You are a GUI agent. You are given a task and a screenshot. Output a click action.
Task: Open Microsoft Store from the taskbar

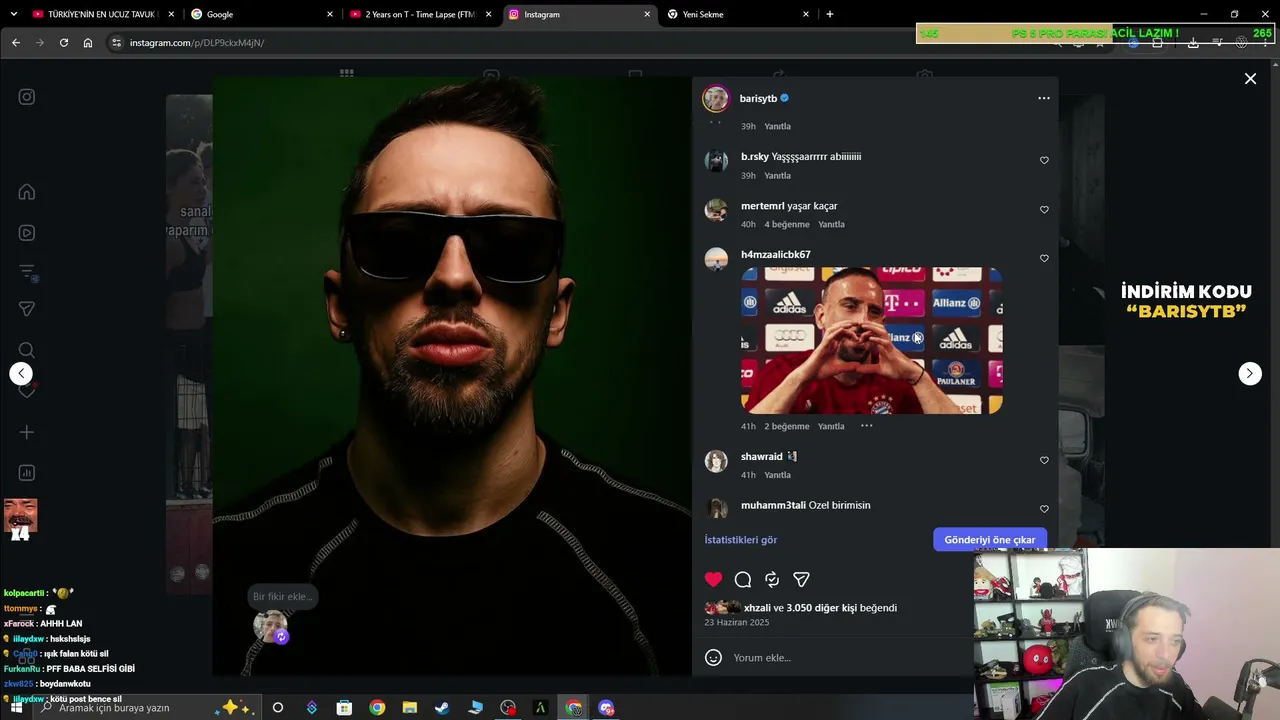pos(344,708)
